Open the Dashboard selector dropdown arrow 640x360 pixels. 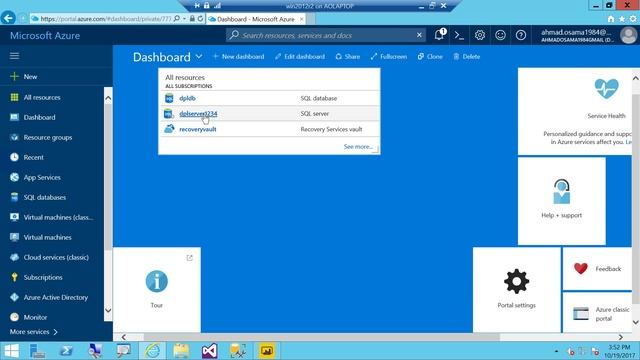point(199,56)
